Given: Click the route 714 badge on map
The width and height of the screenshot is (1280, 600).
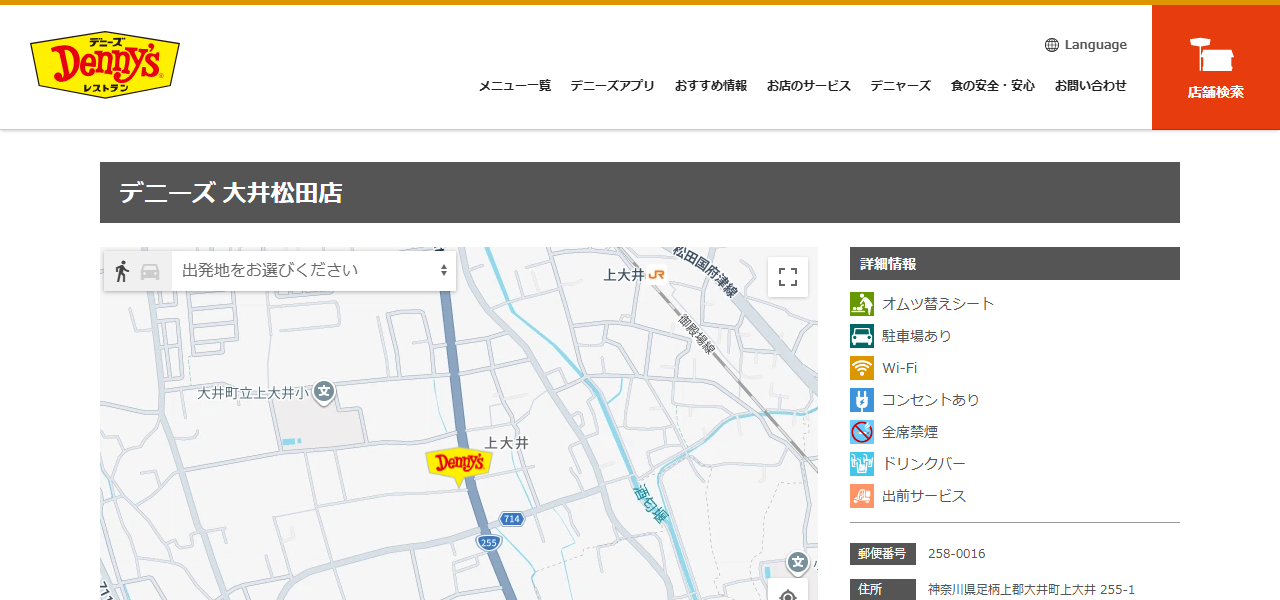Looking at the screenshot, I should pos(511,519).
